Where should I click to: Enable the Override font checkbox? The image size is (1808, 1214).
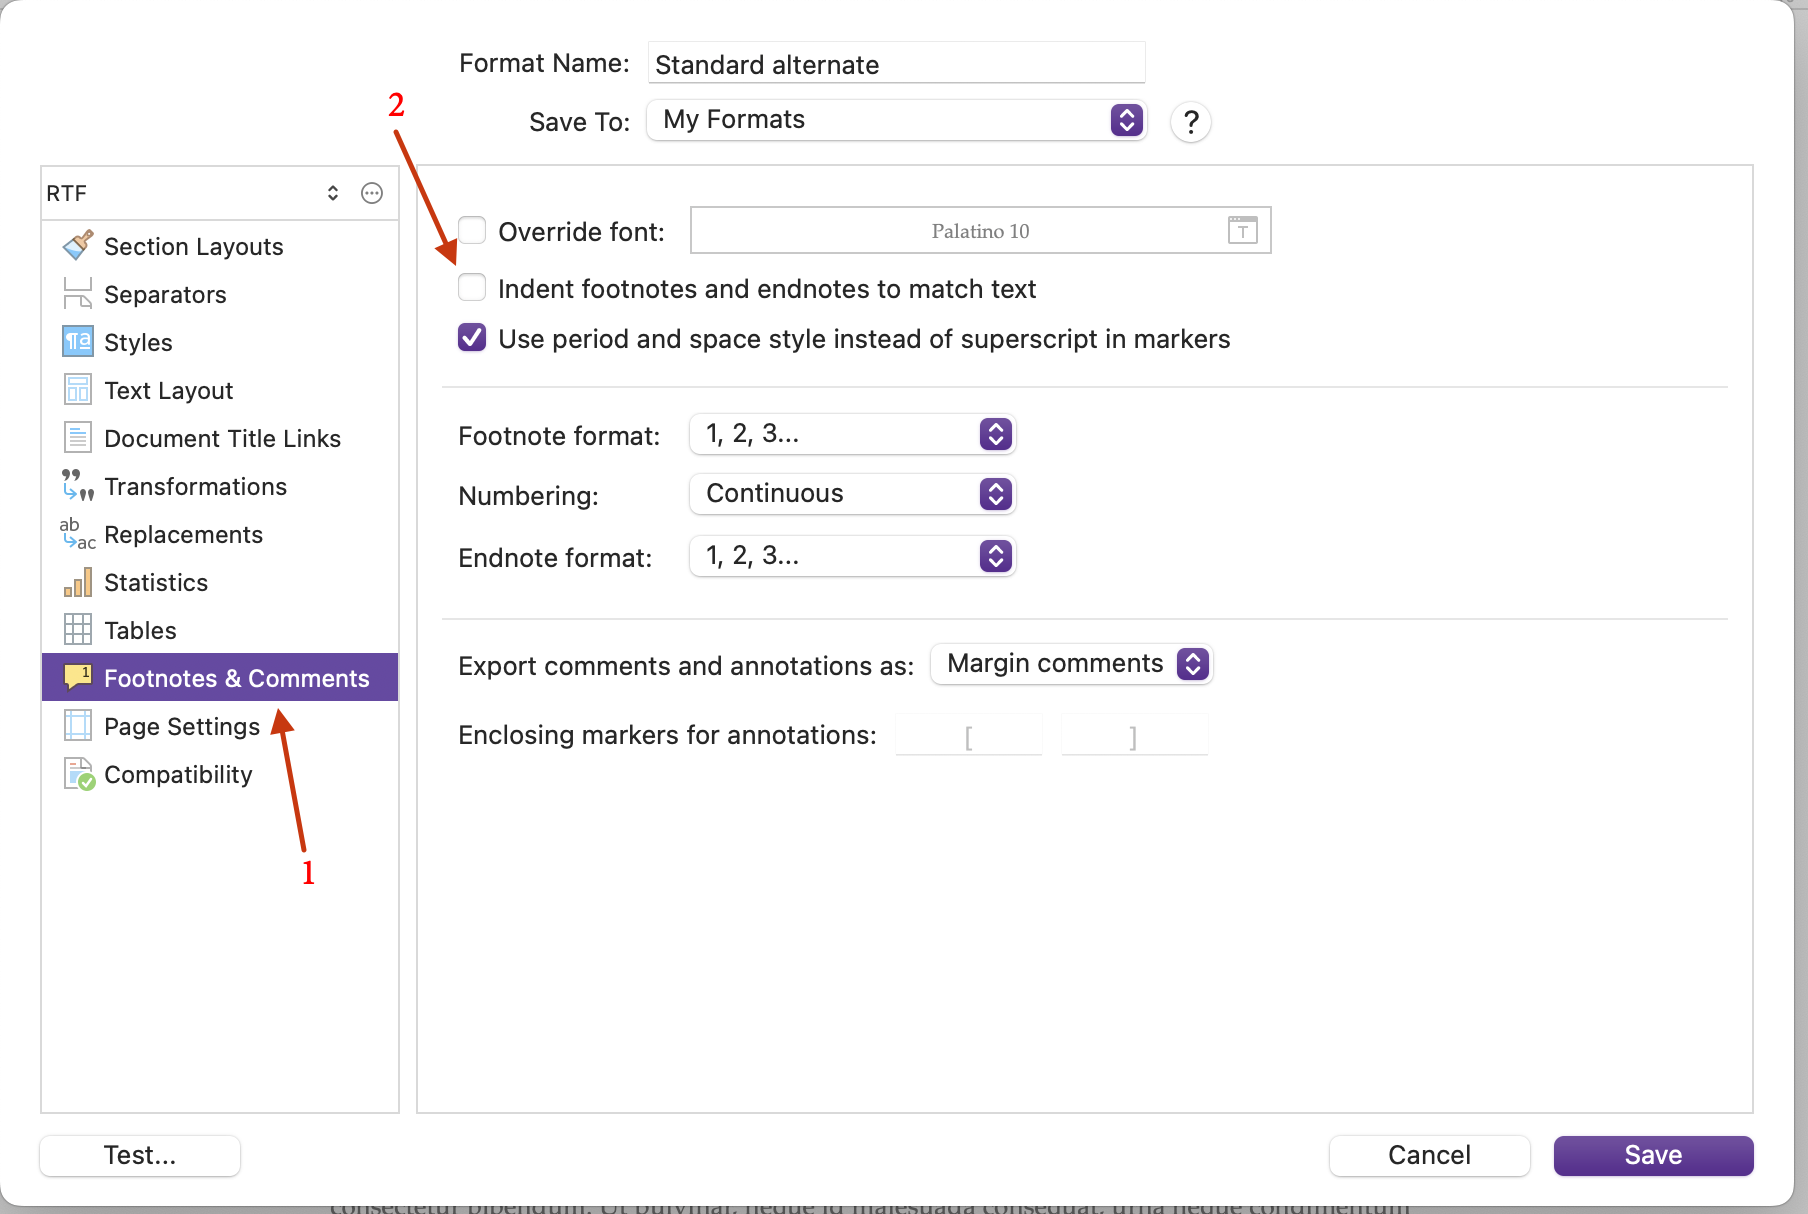(x=472, y=230)
